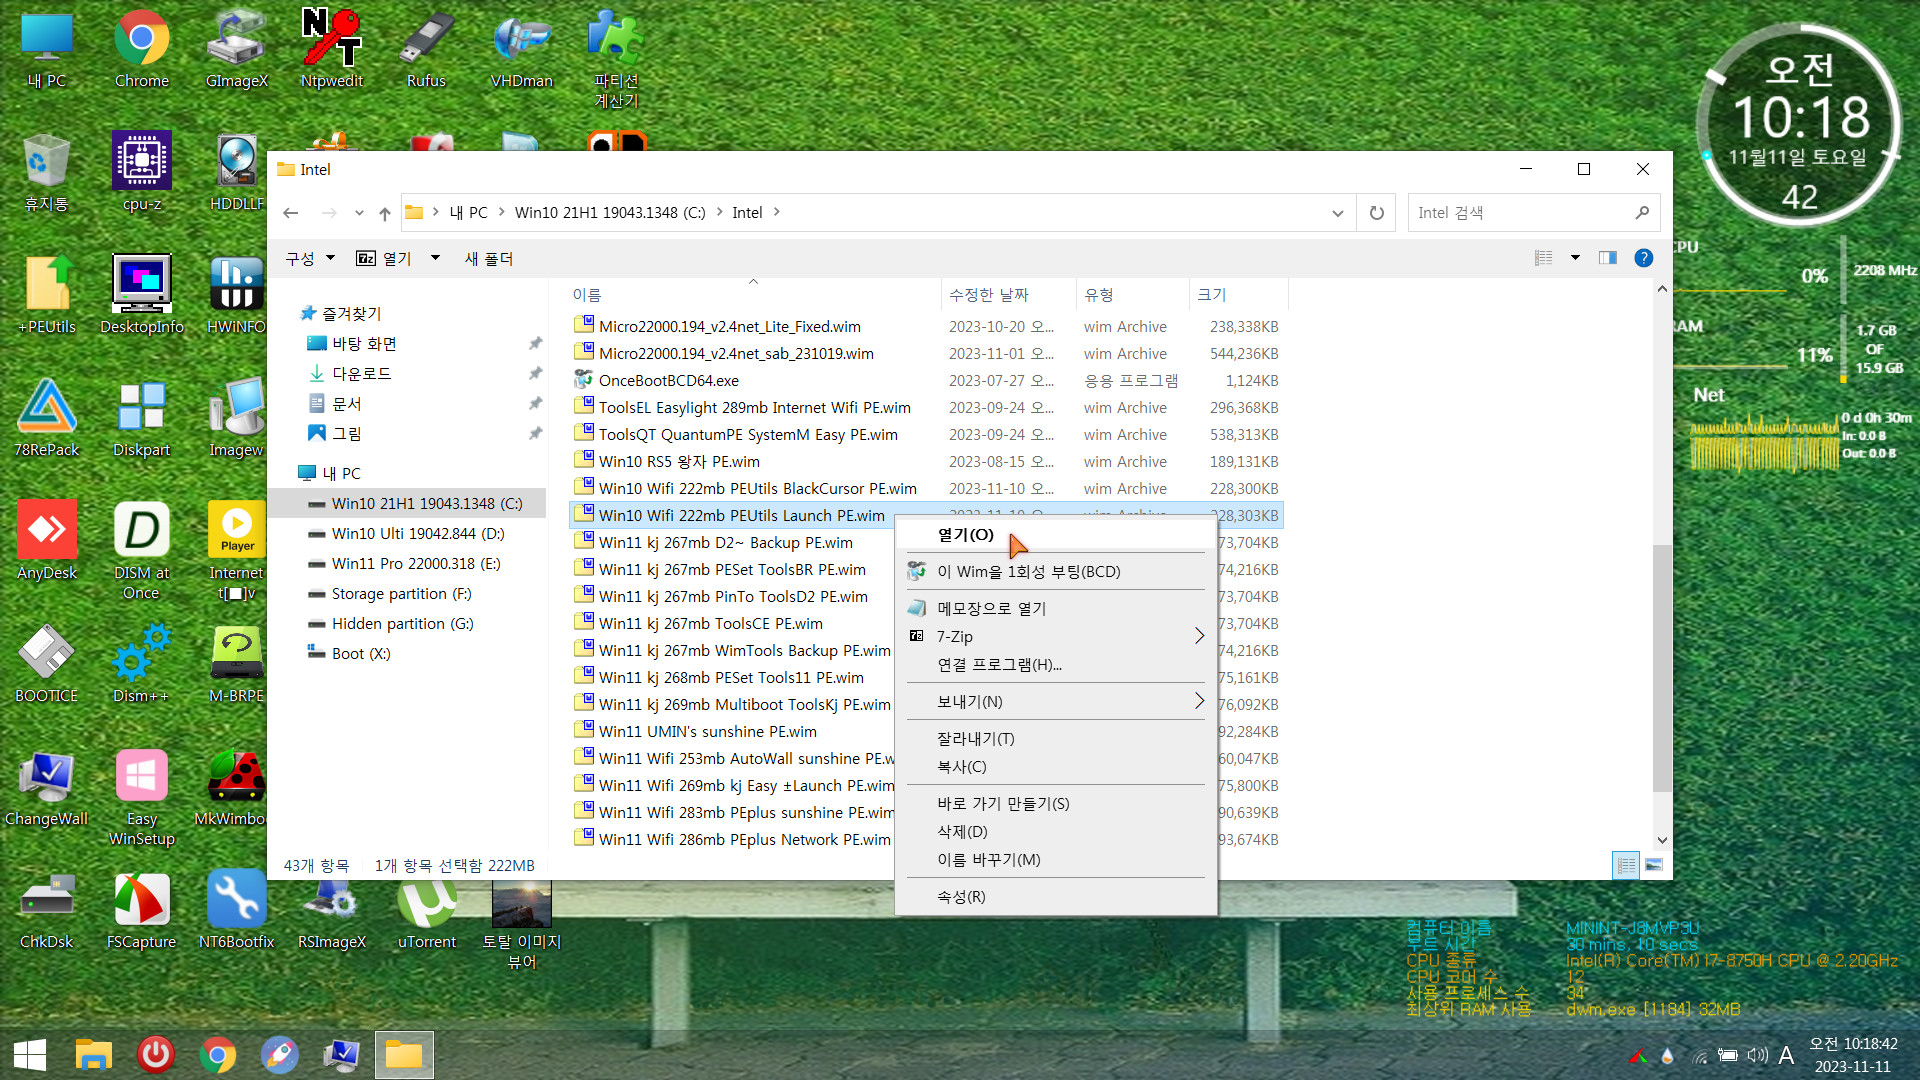Select 연결 프로그램(H)... menu entry
Screen dimensions: 1920x1080
click(x=1055, y=664)
